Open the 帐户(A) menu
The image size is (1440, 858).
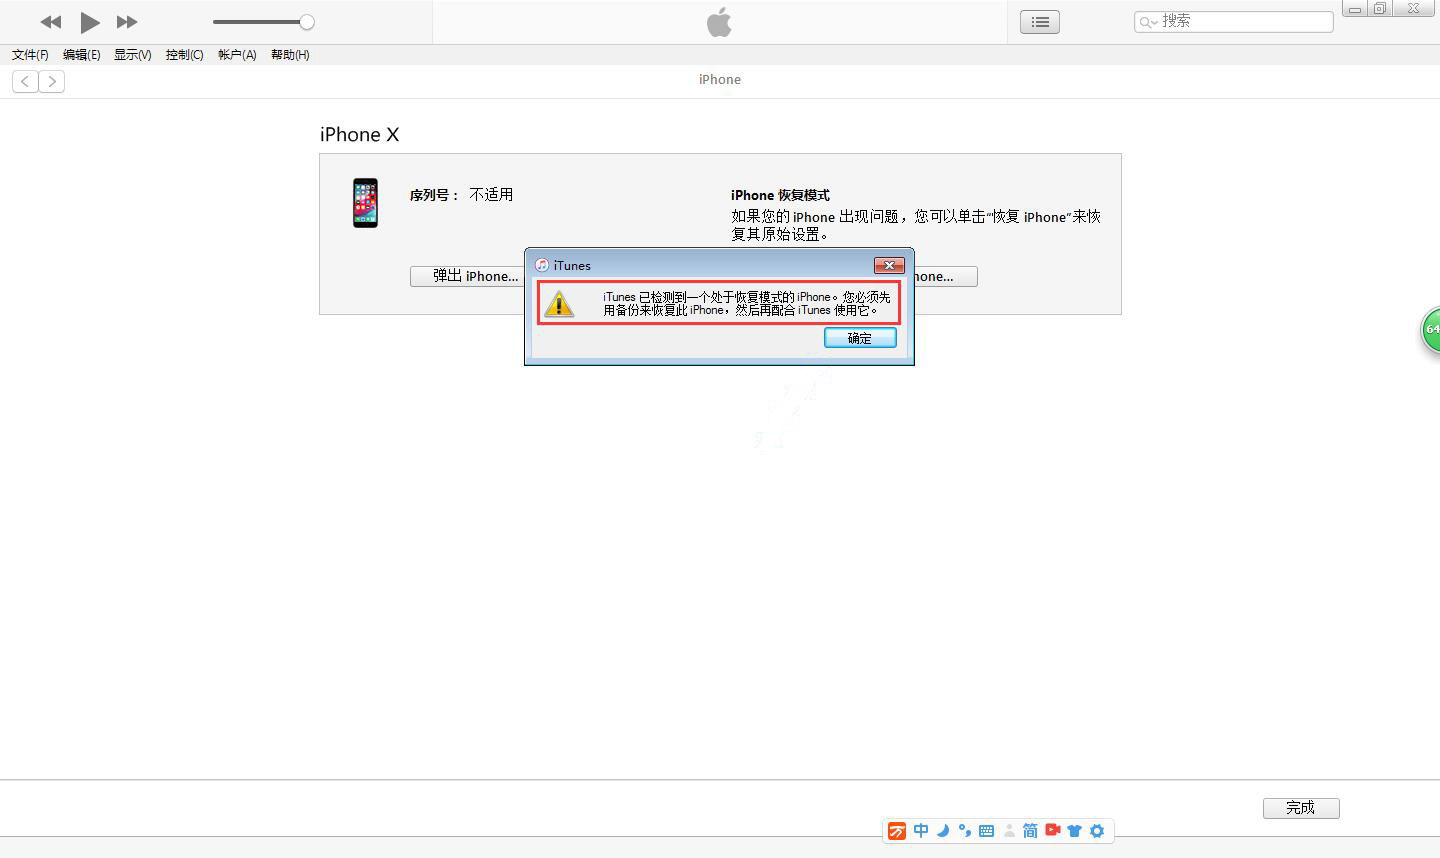[x=237, y=55]
